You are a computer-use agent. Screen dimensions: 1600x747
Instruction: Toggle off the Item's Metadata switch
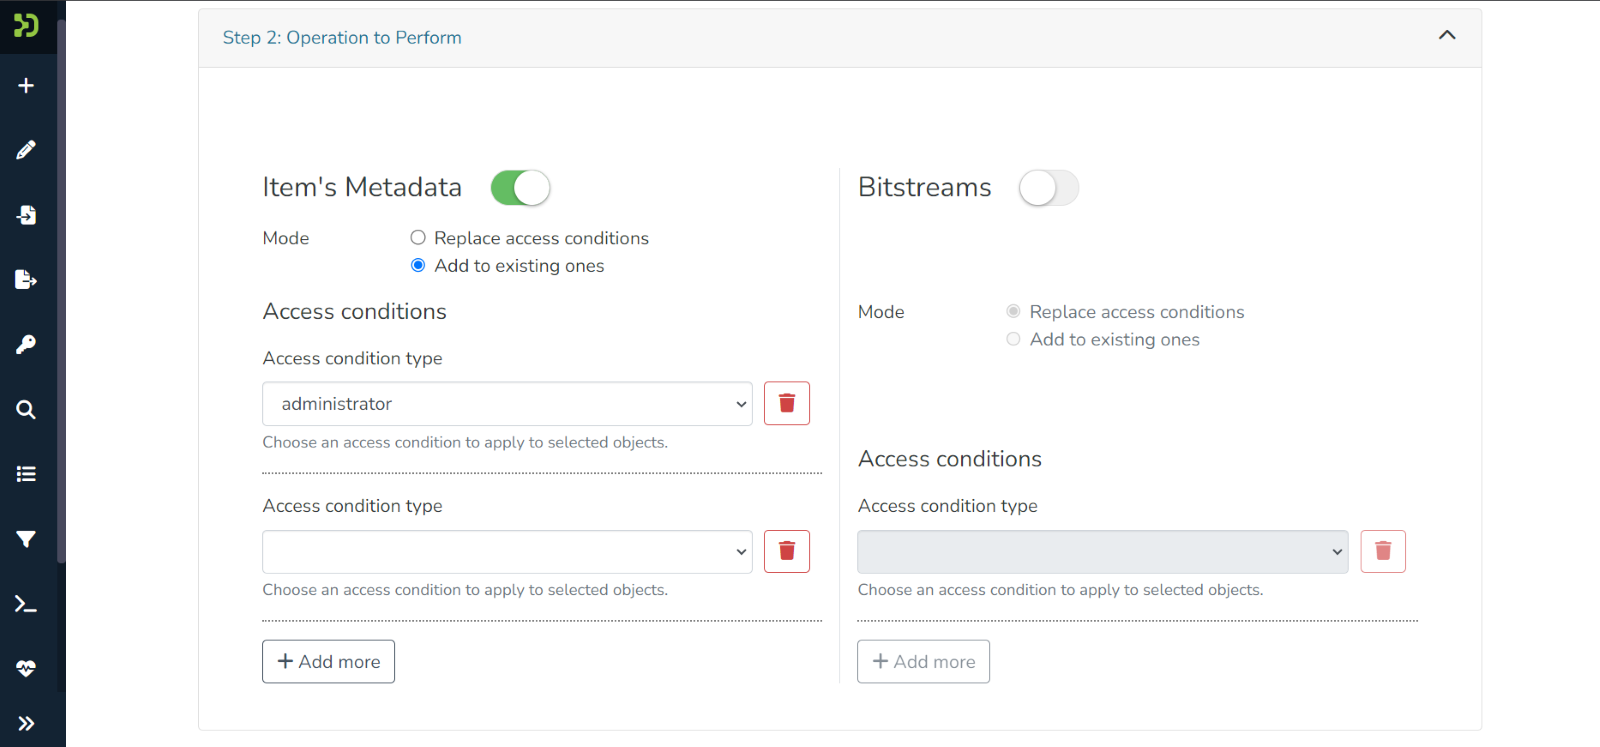coord(520,188)
